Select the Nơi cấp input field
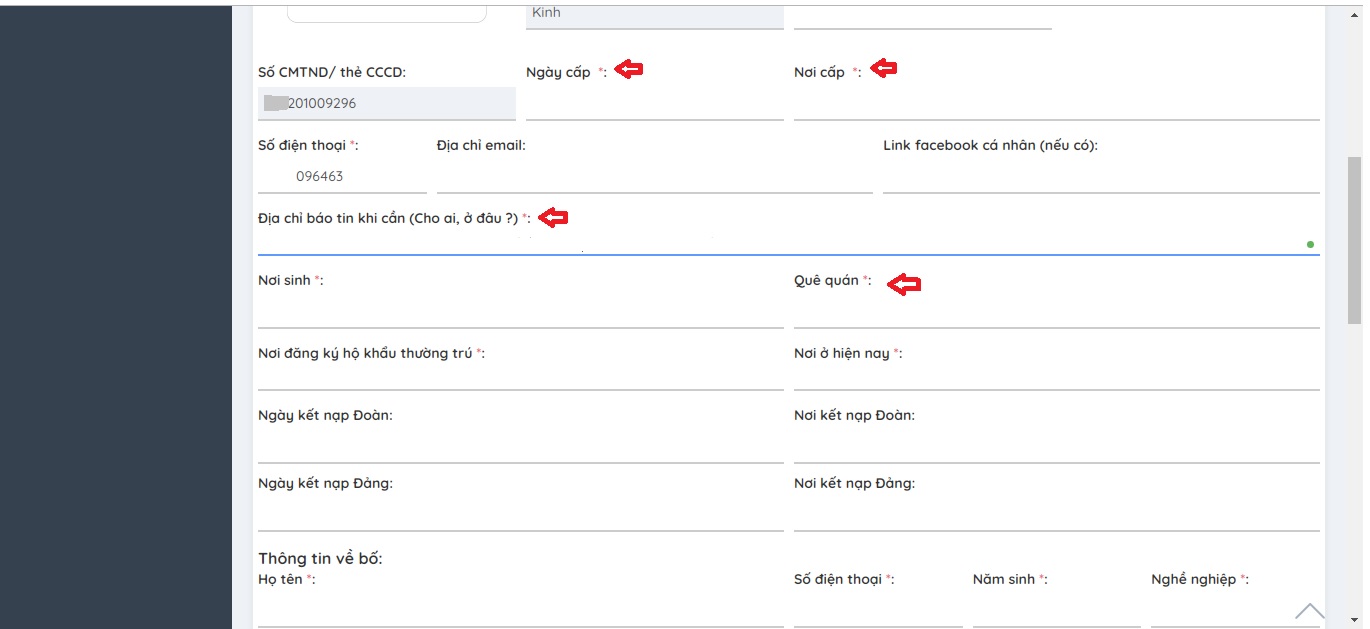 point(1056,104)
